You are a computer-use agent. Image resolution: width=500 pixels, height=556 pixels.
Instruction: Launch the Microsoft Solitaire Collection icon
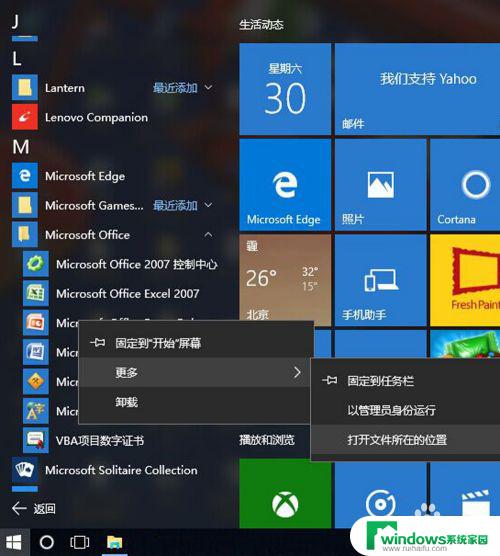coord(24,470)
